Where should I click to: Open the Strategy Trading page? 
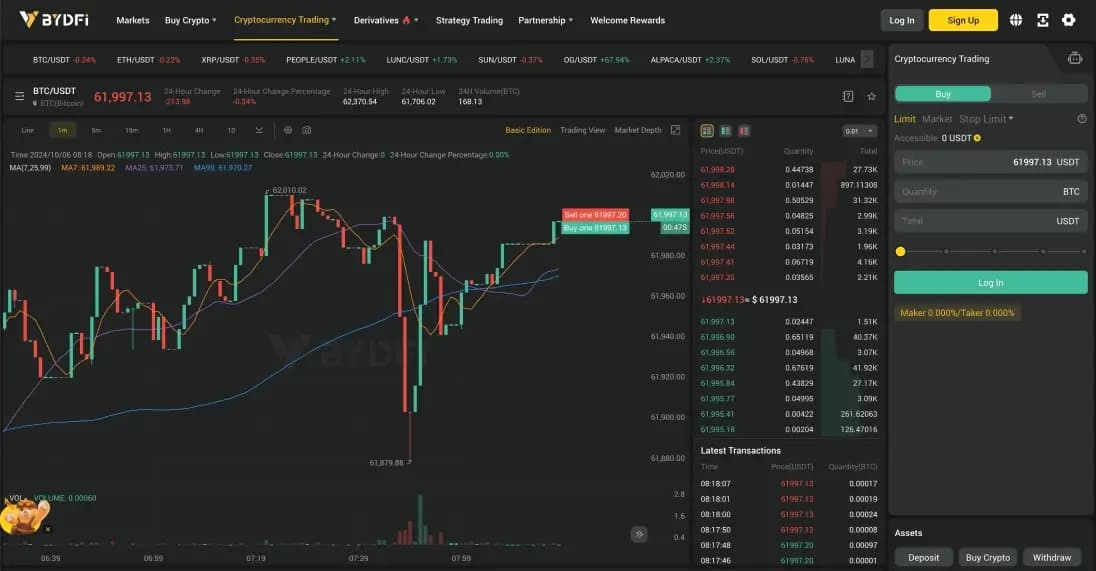[469, 20]
